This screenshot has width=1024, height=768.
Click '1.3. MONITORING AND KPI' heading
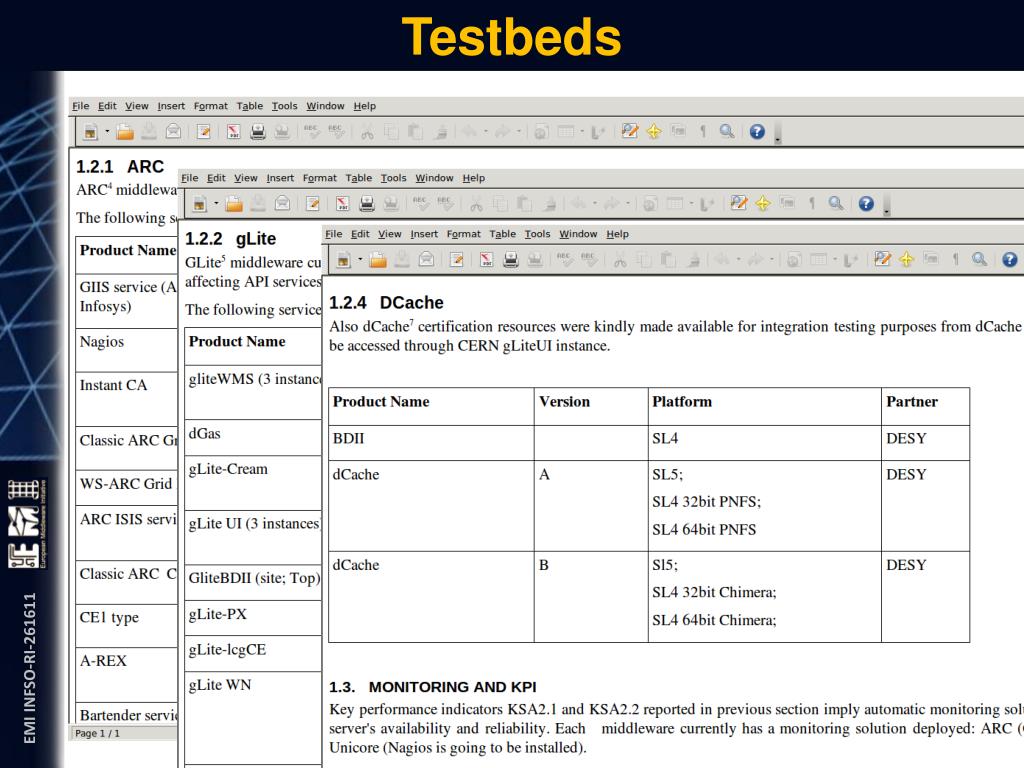(x=432, y=687)
